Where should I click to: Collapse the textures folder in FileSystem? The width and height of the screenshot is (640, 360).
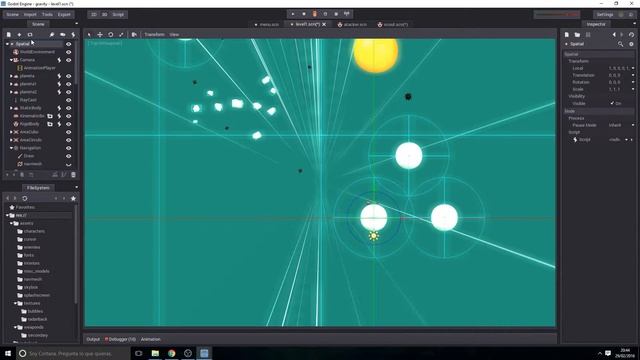(16, 303)
